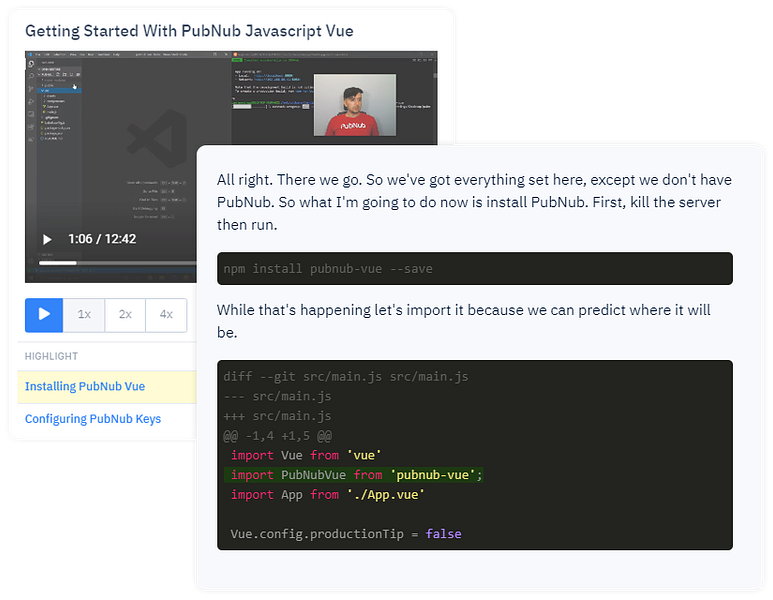This screenshot has width=773, height=600.
Task: Open the Configuring PubNub Keys highlight
Action: coord(93,419)
